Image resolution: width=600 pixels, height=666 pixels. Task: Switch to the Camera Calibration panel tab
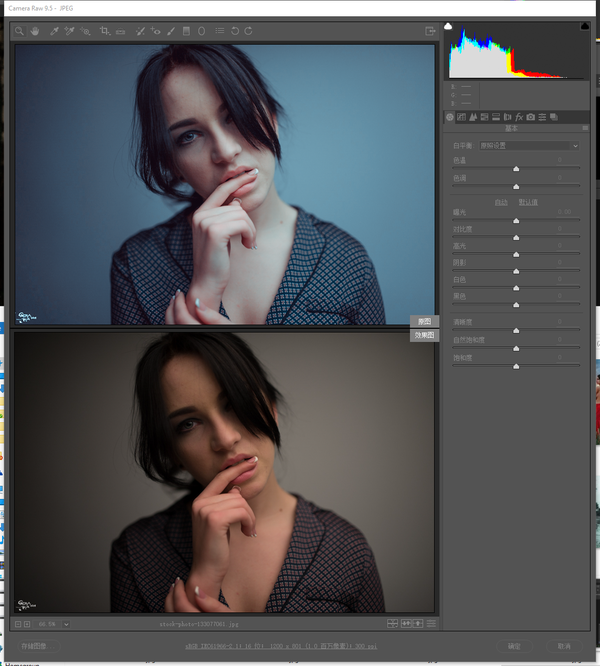(531, 117)
